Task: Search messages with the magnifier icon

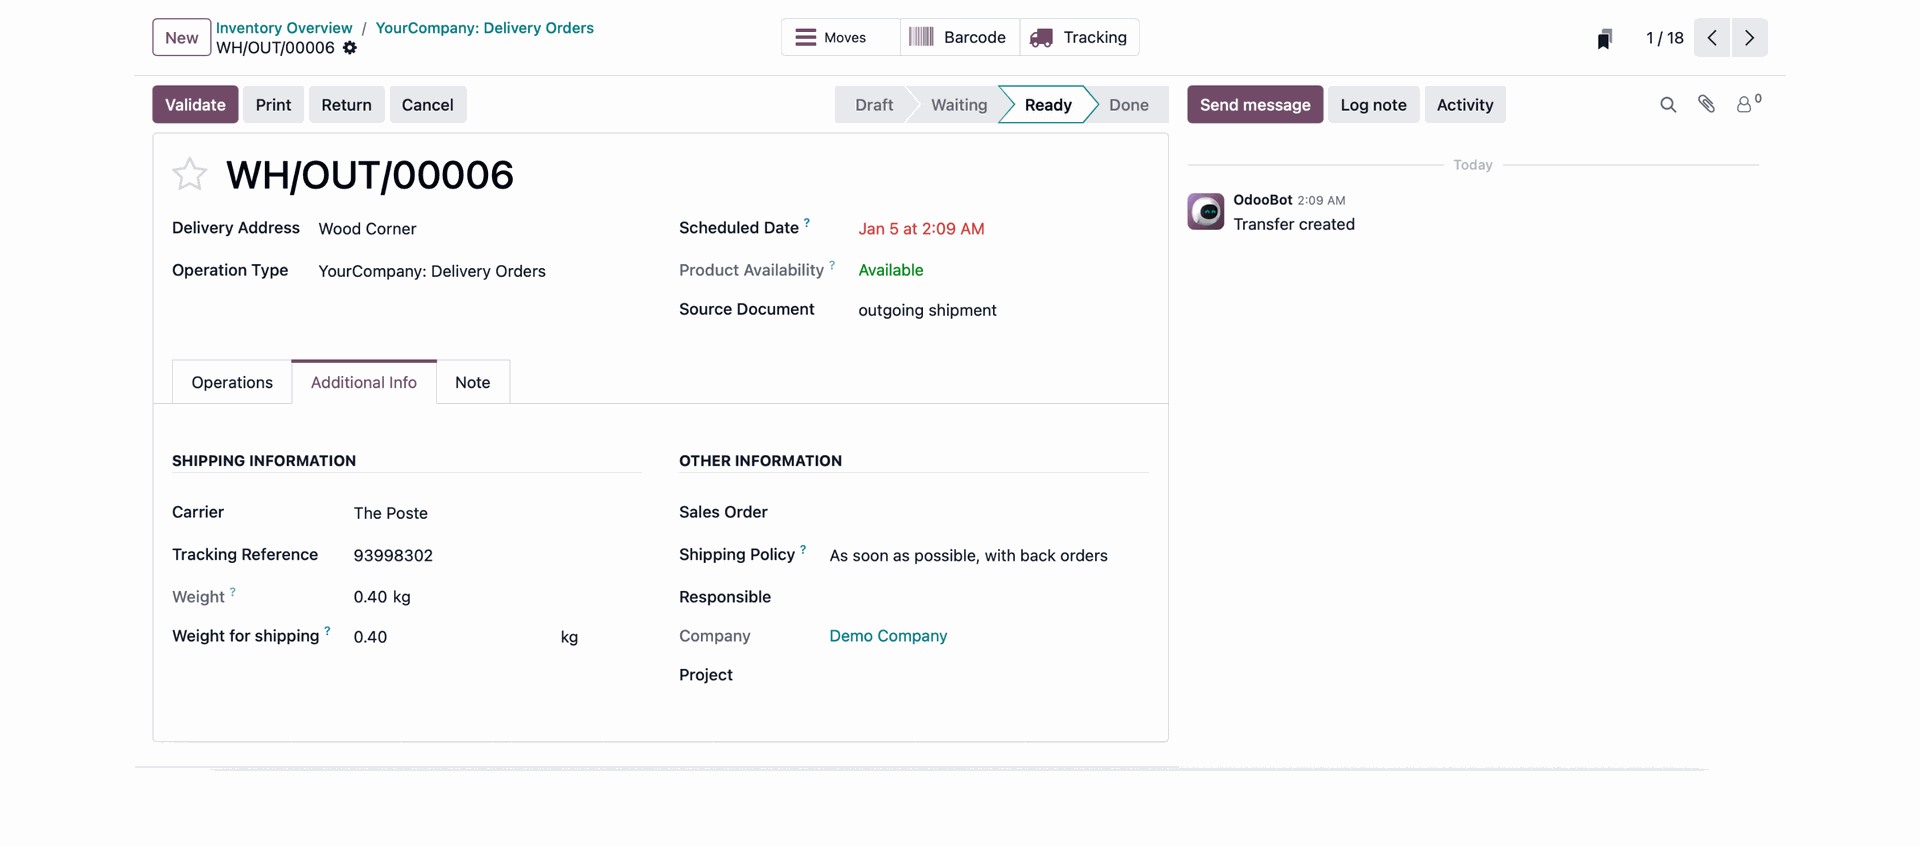Action: (1668, 105)
